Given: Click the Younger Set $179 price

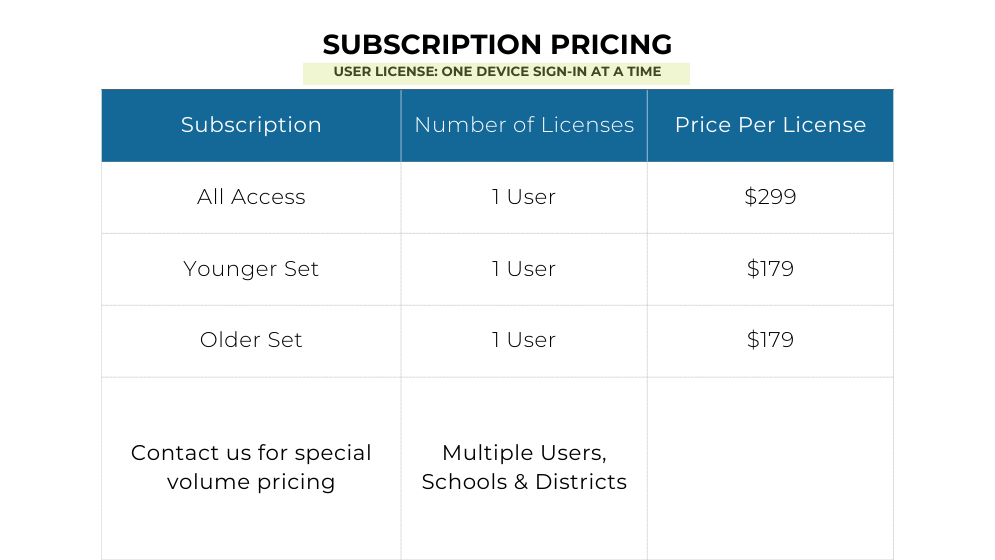Looking at the screenshot, I should [770, 269].
